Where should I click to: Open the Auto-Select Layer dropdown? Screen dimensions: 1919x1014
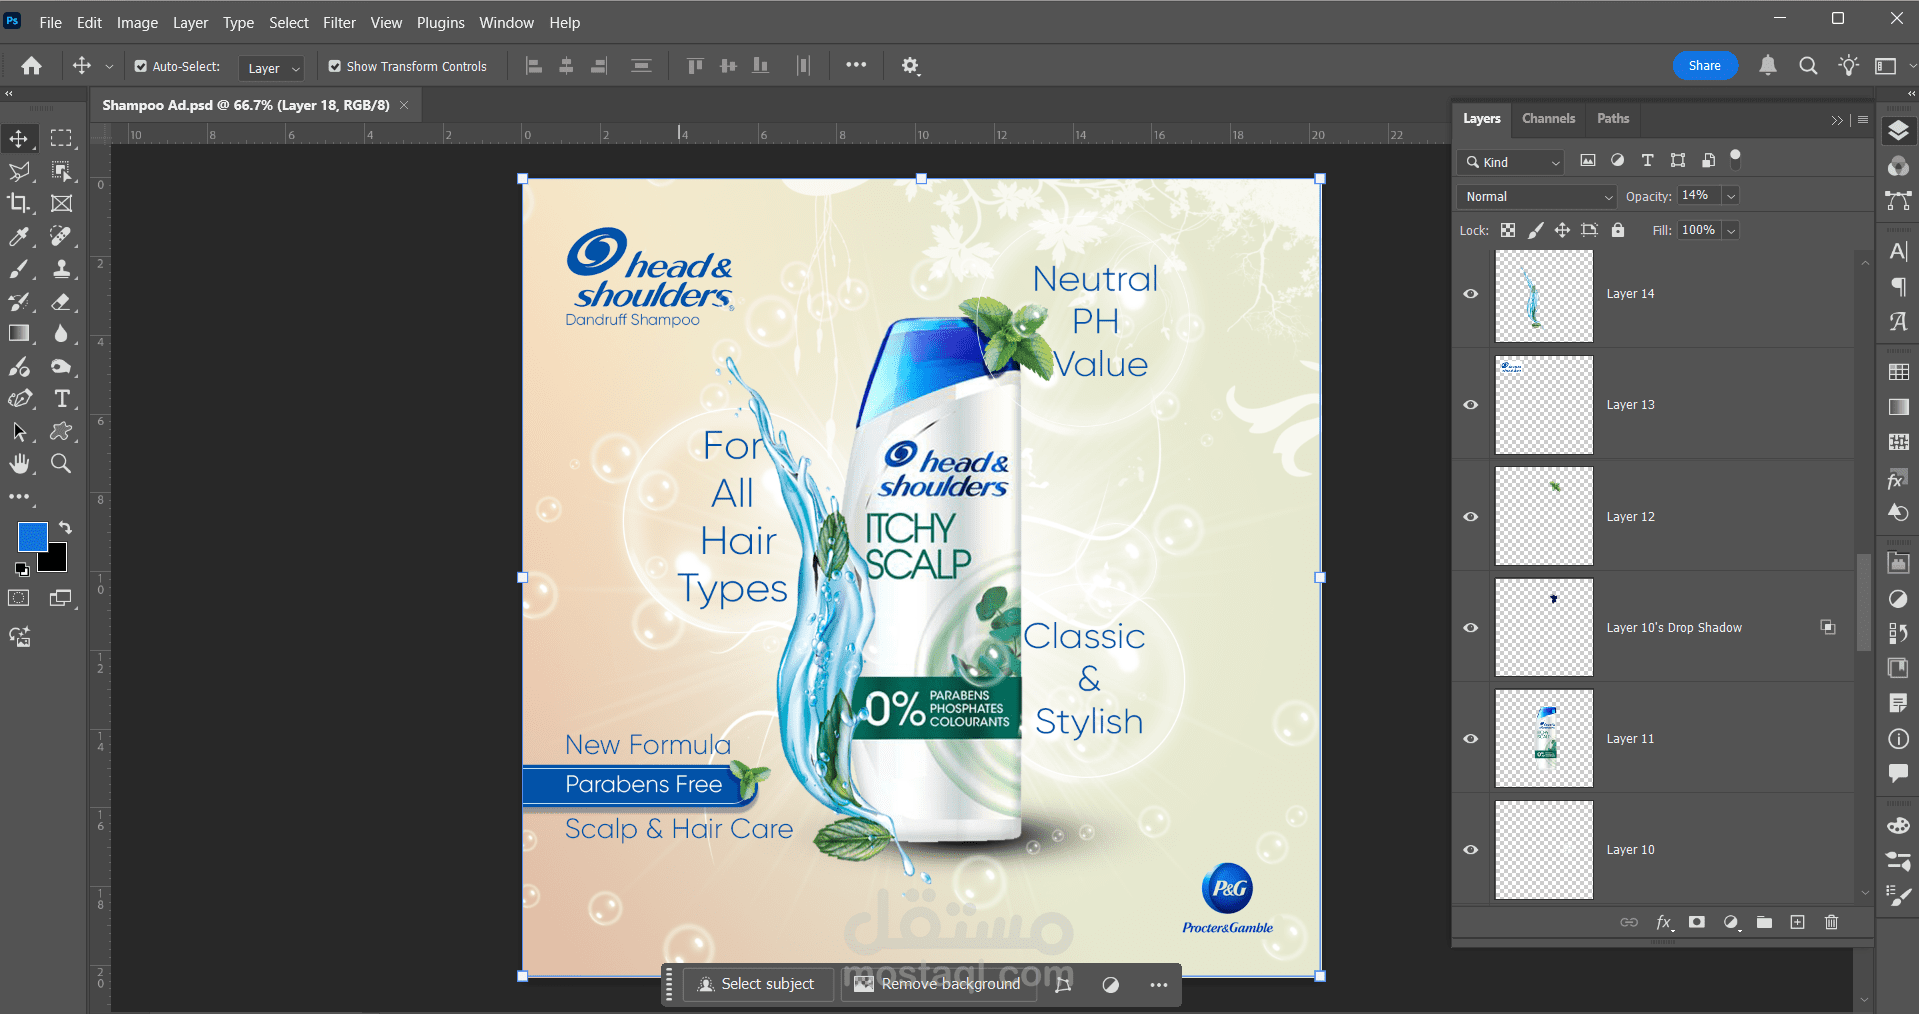272,68
